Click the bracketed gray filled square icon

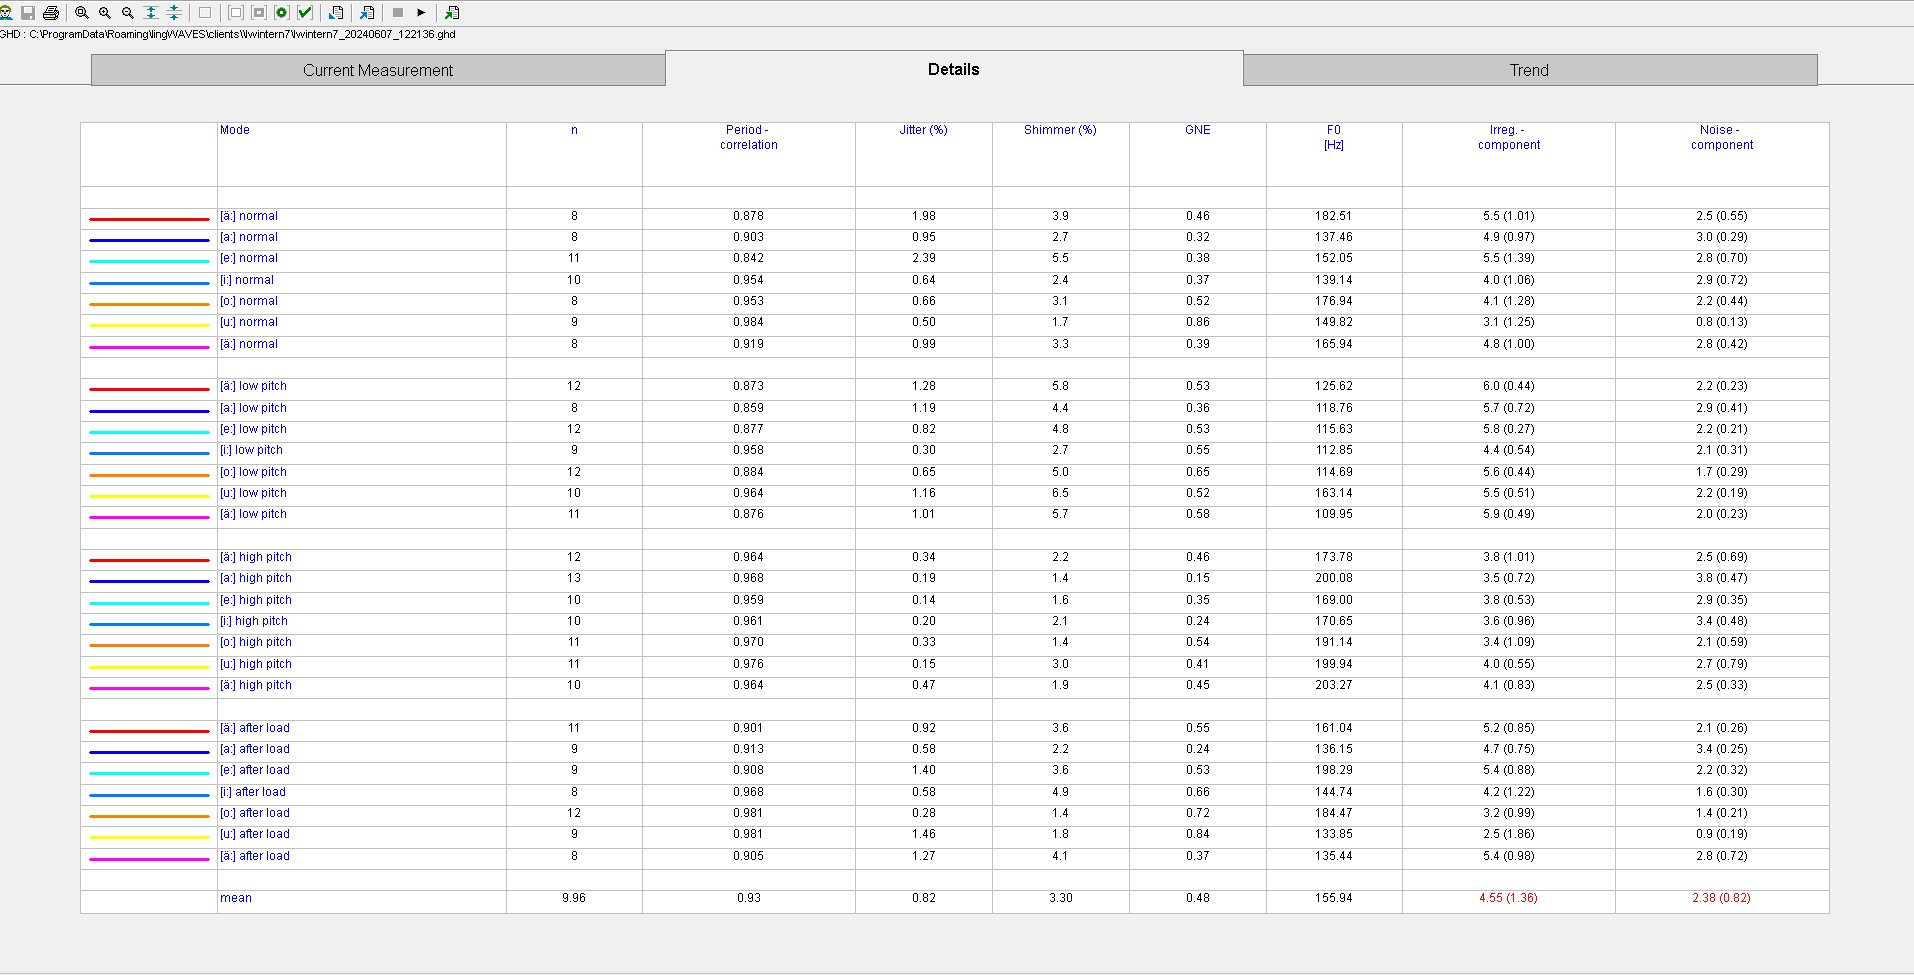(x=259, y=13)
